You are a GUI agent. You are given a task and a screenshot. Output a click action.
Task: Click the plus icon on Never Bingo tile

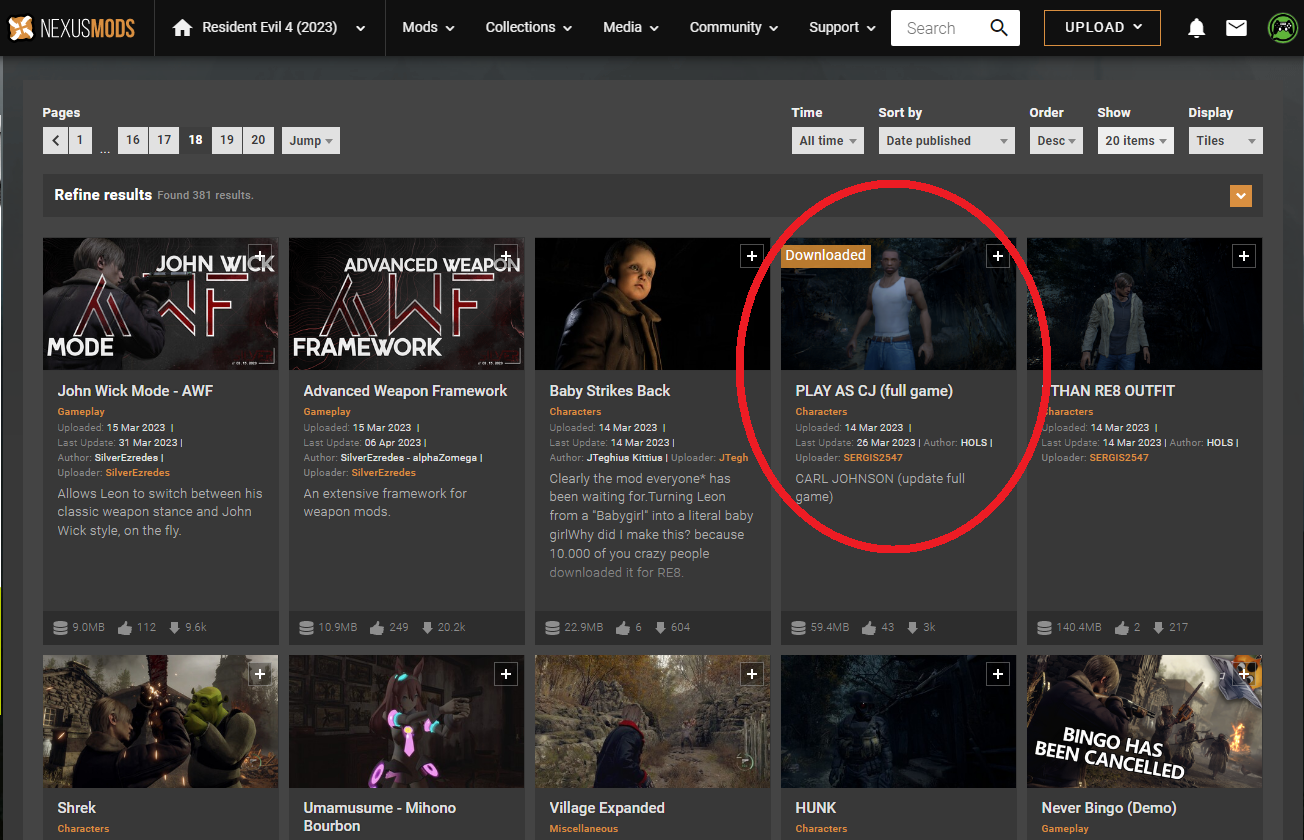[1243, 675]
